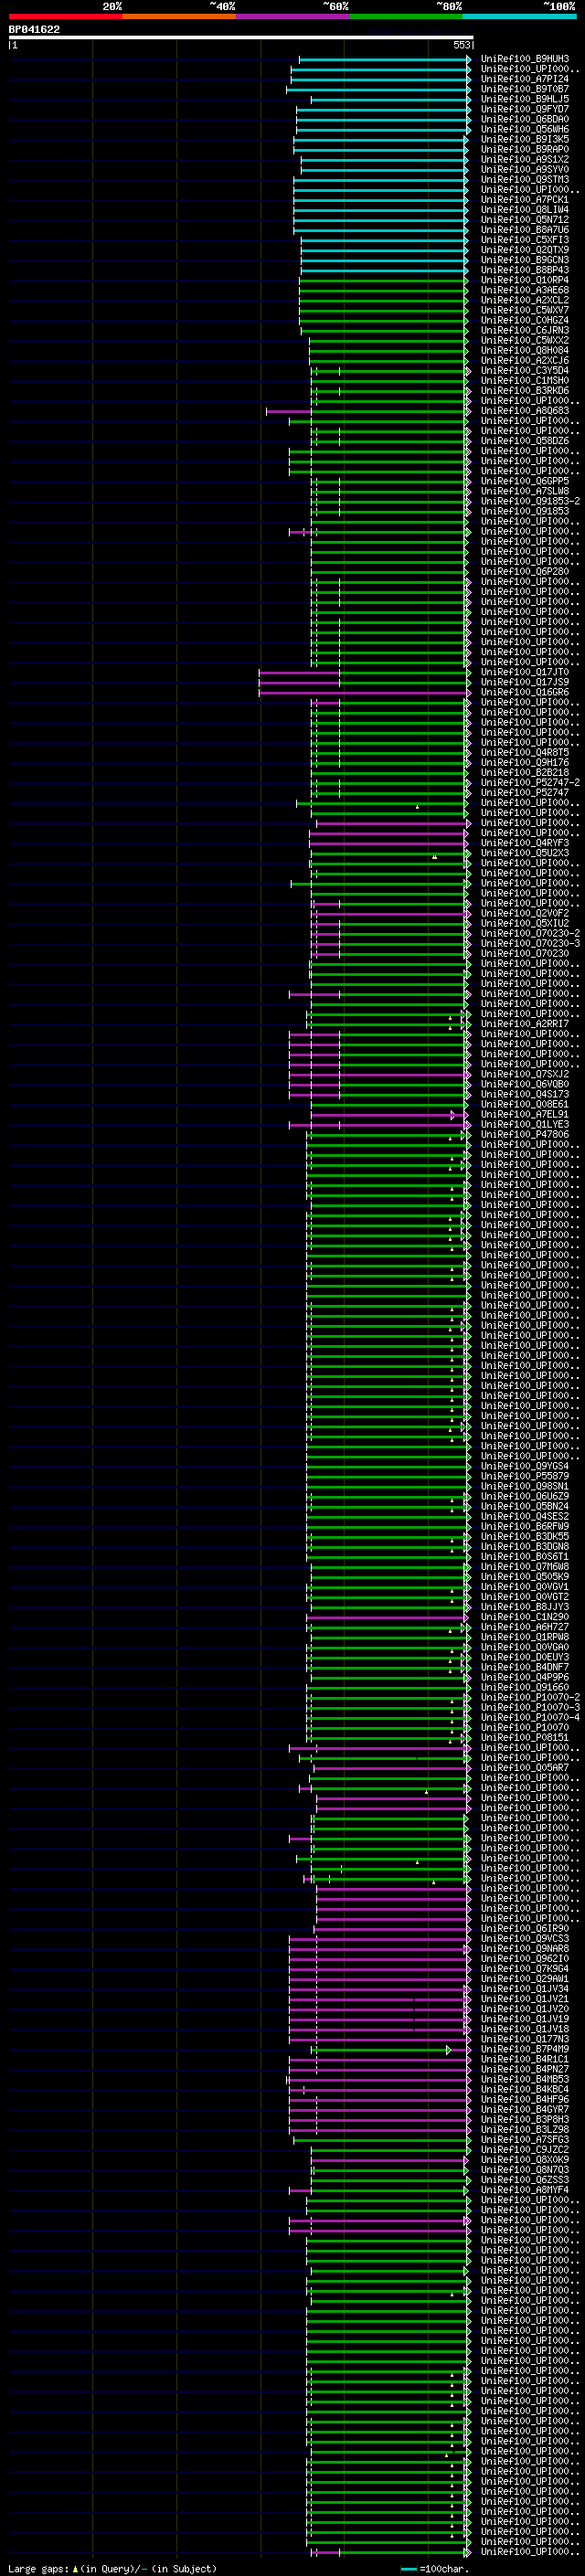Screen dimensions: 585x2576
Task: Select the UniRef100_B3RKD6 label
Action: [525, 391]
